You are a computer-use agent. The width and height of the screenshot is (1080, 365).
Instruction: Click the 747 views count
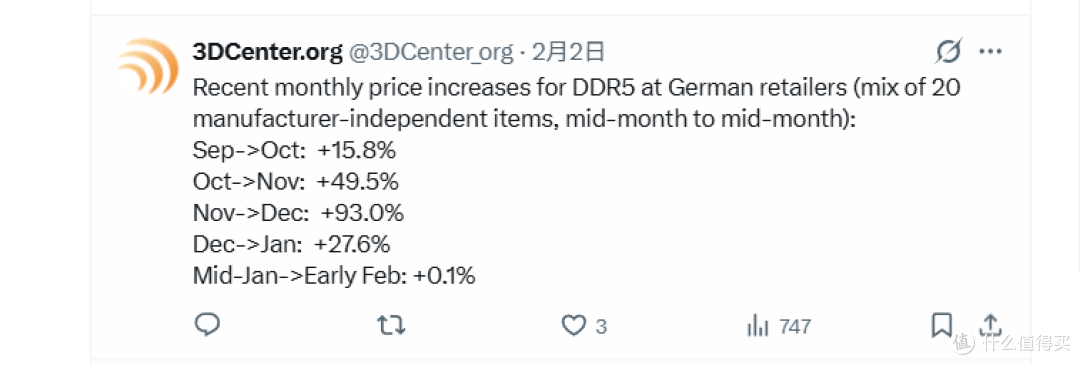click(795, 326)
